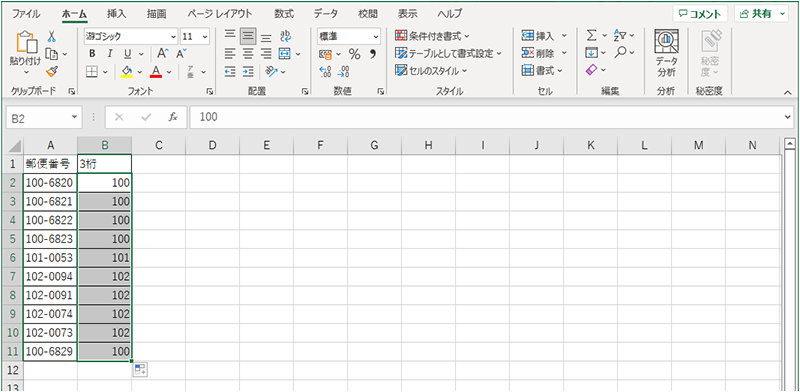Select cell A6 containing 101-0053
Image resolution: width=800 pixels, height=392 pixels.
[51, 258]
